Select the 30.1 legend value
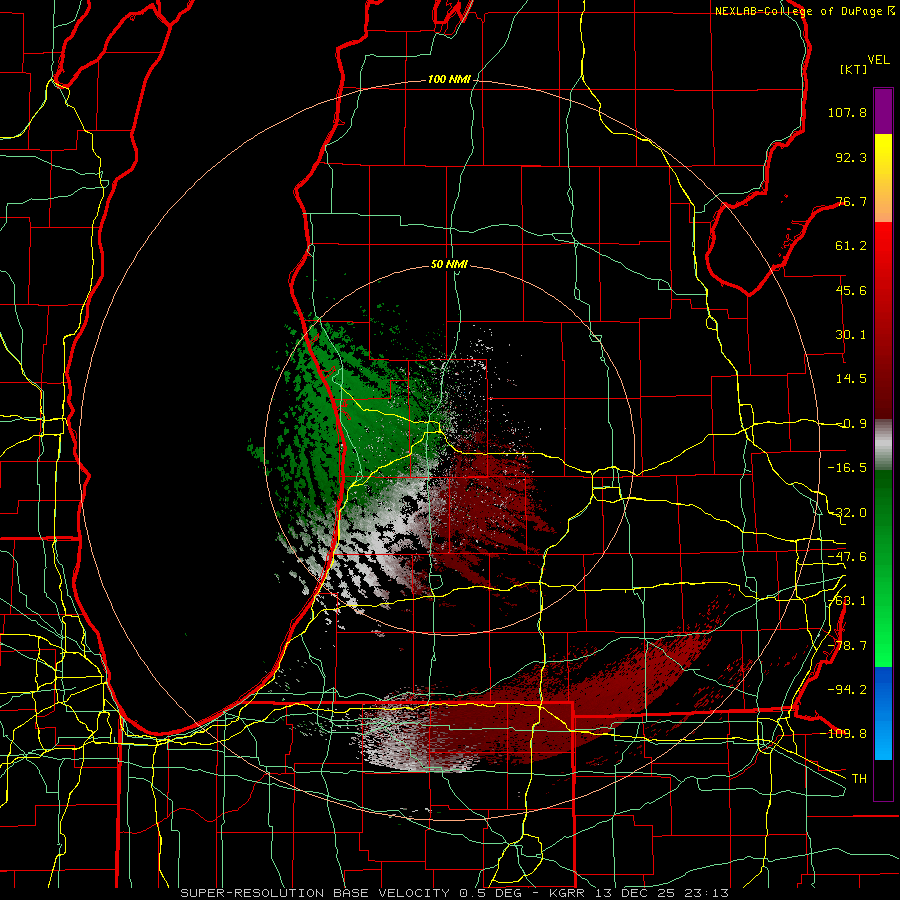900x900 pixels. coord(851,335)
